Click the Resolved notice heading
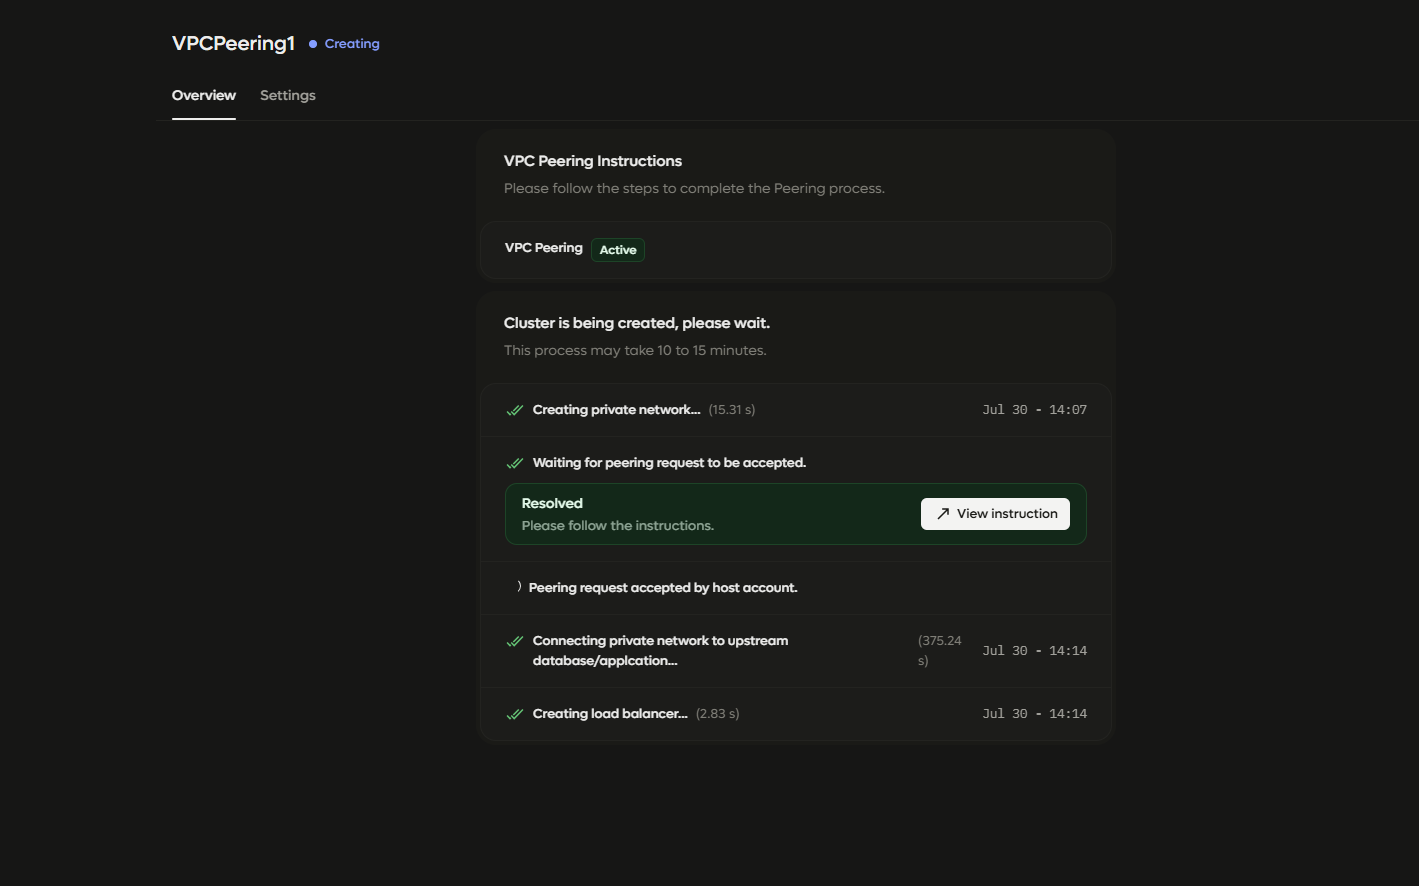The image size is (1419, 886). [552, 503]
